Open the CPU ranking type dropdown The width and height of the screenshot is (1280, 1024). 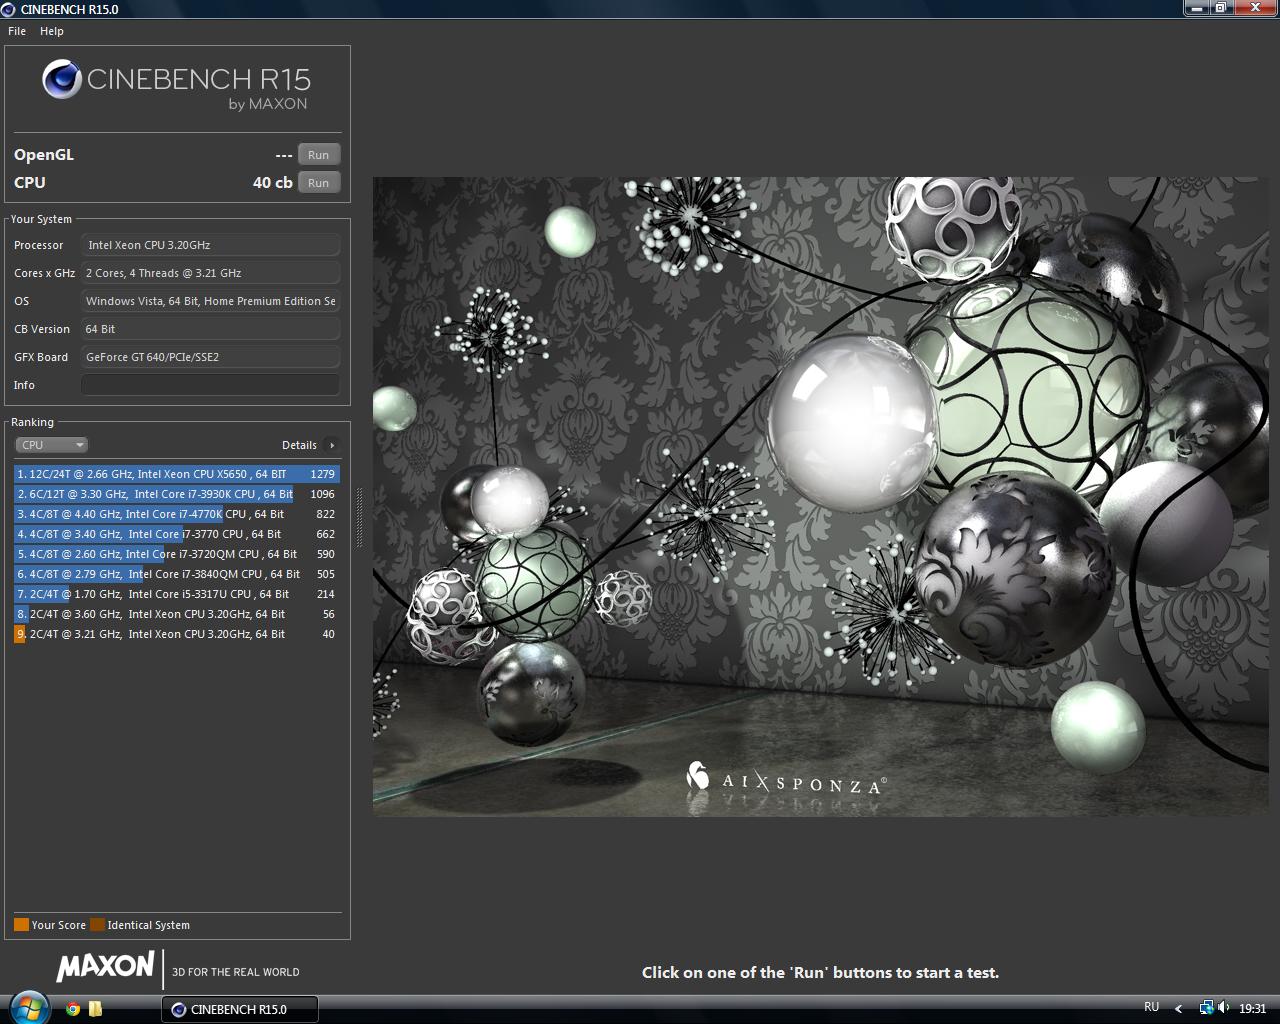click(x=52, y=445)
